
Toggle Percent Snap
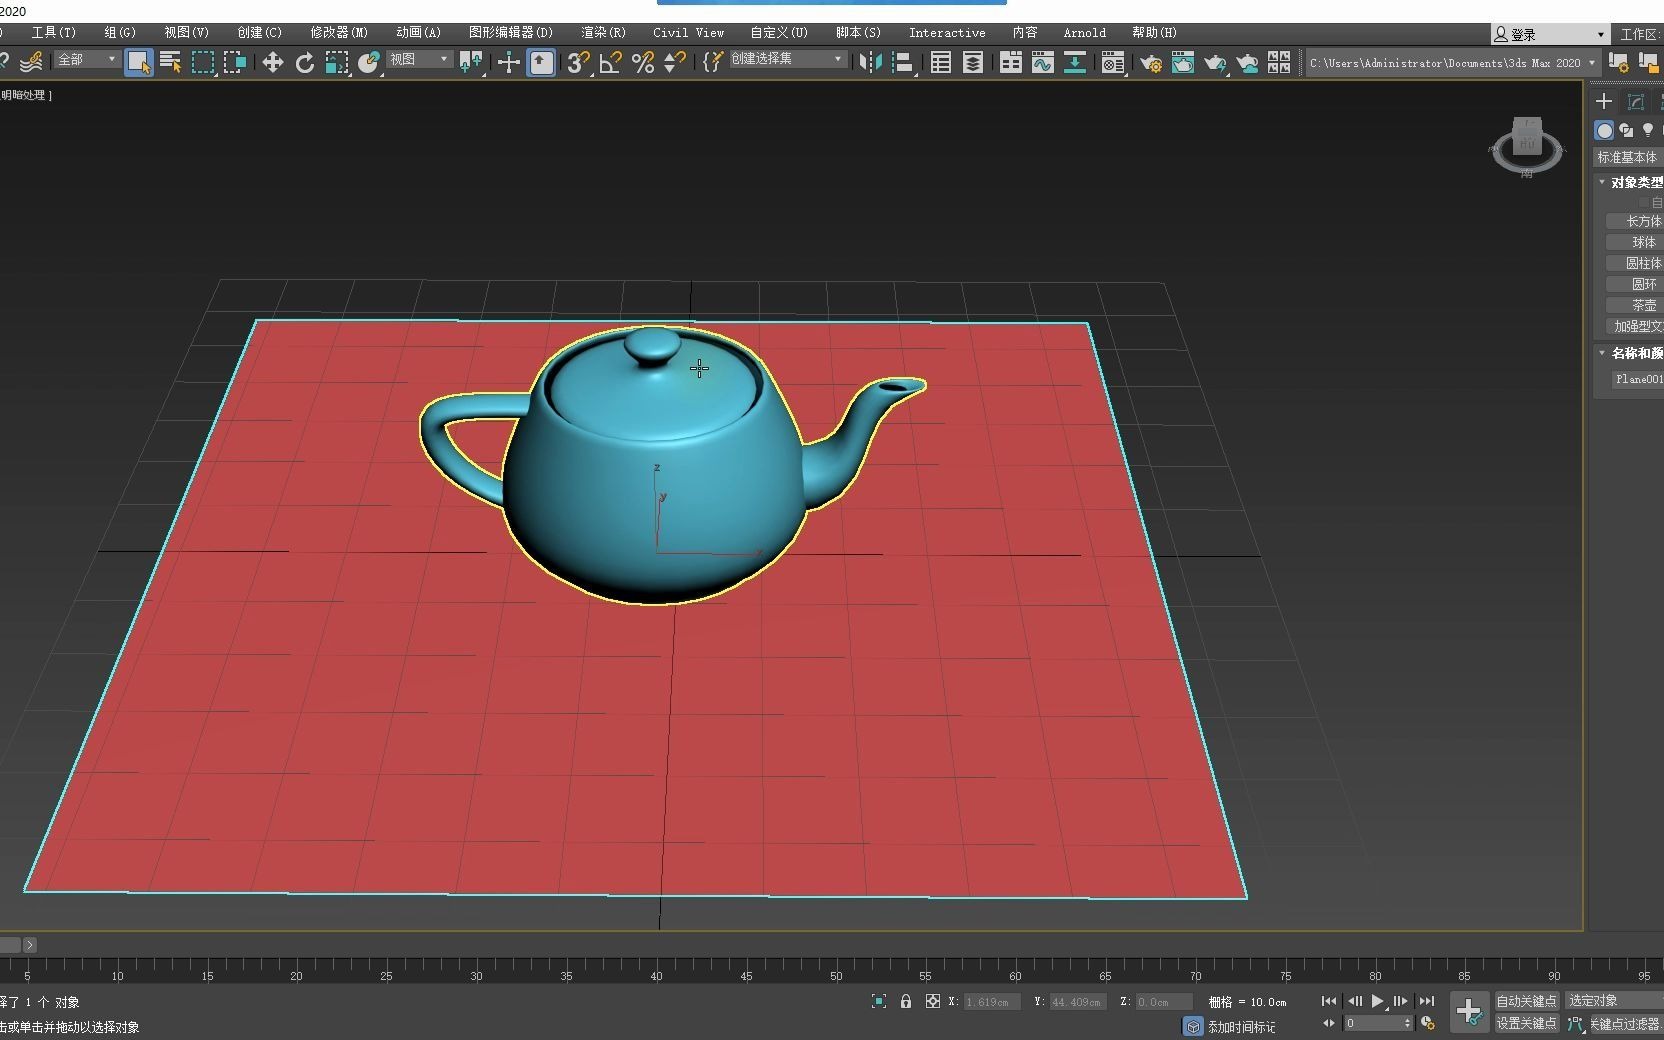(x=643, y=62)
